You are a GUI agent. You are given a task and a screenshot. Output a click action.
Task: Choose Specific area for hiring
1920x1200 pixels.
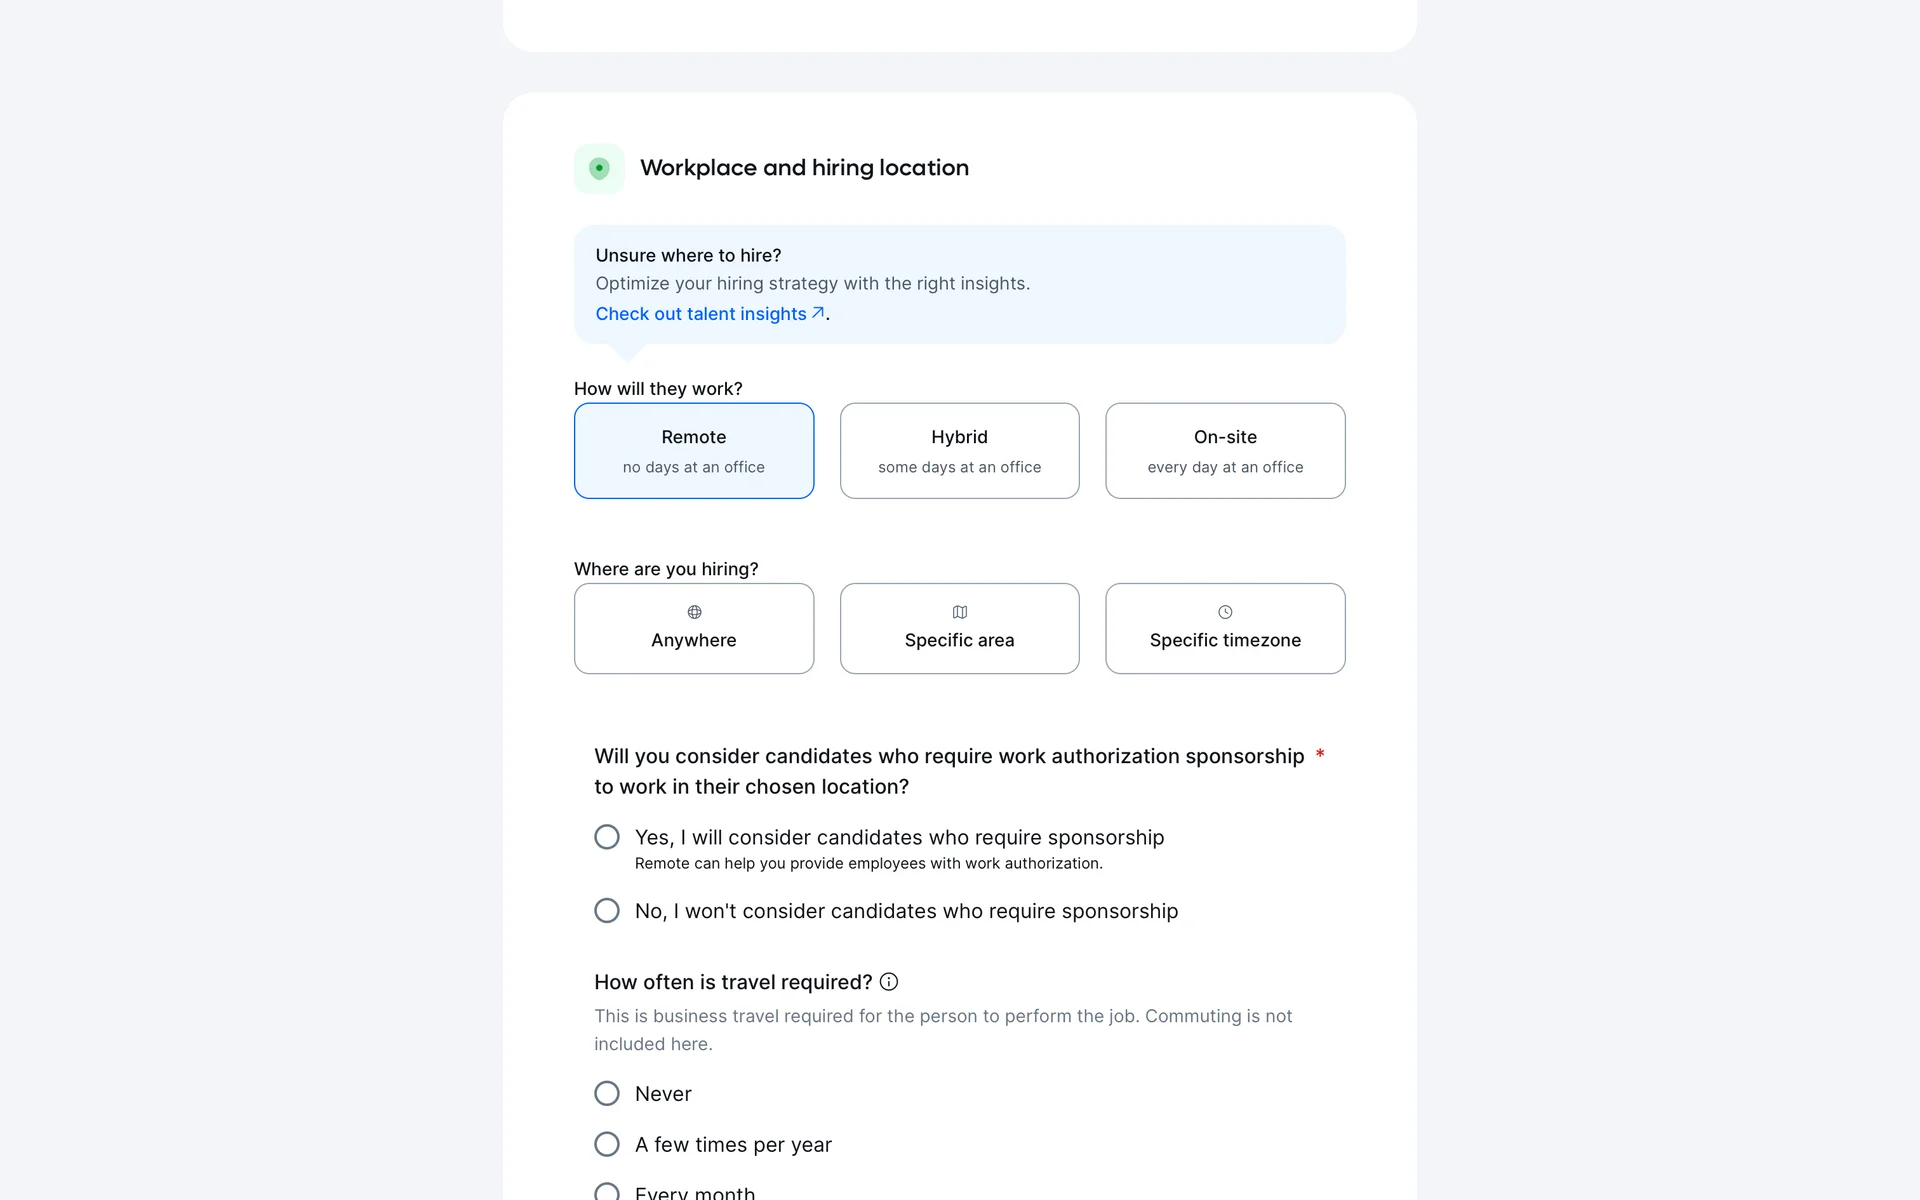960,629
